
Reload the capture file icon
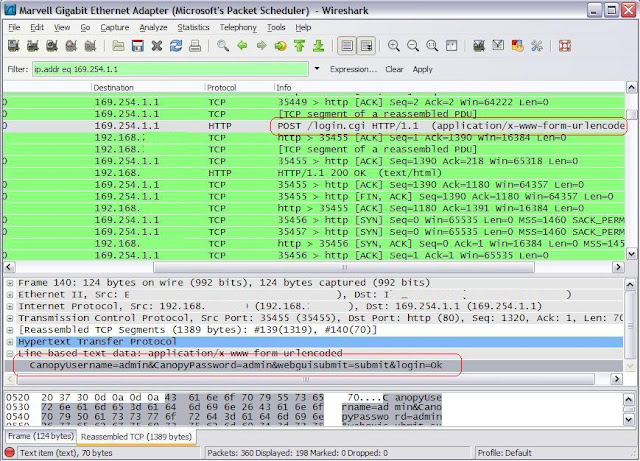[176, 46]
